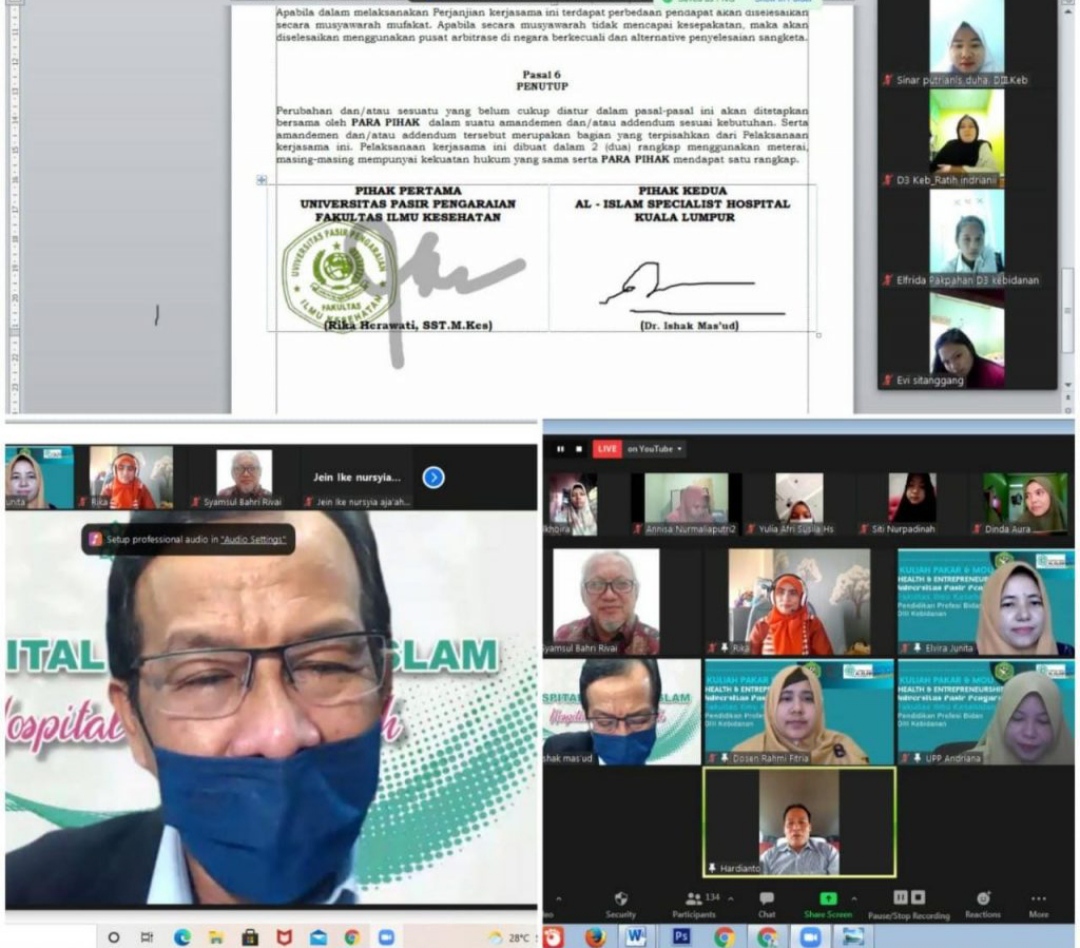The height and width of the screenshot is (948, 1080).
Task: Click the table move handle in Word document
Action: (262, 180)
